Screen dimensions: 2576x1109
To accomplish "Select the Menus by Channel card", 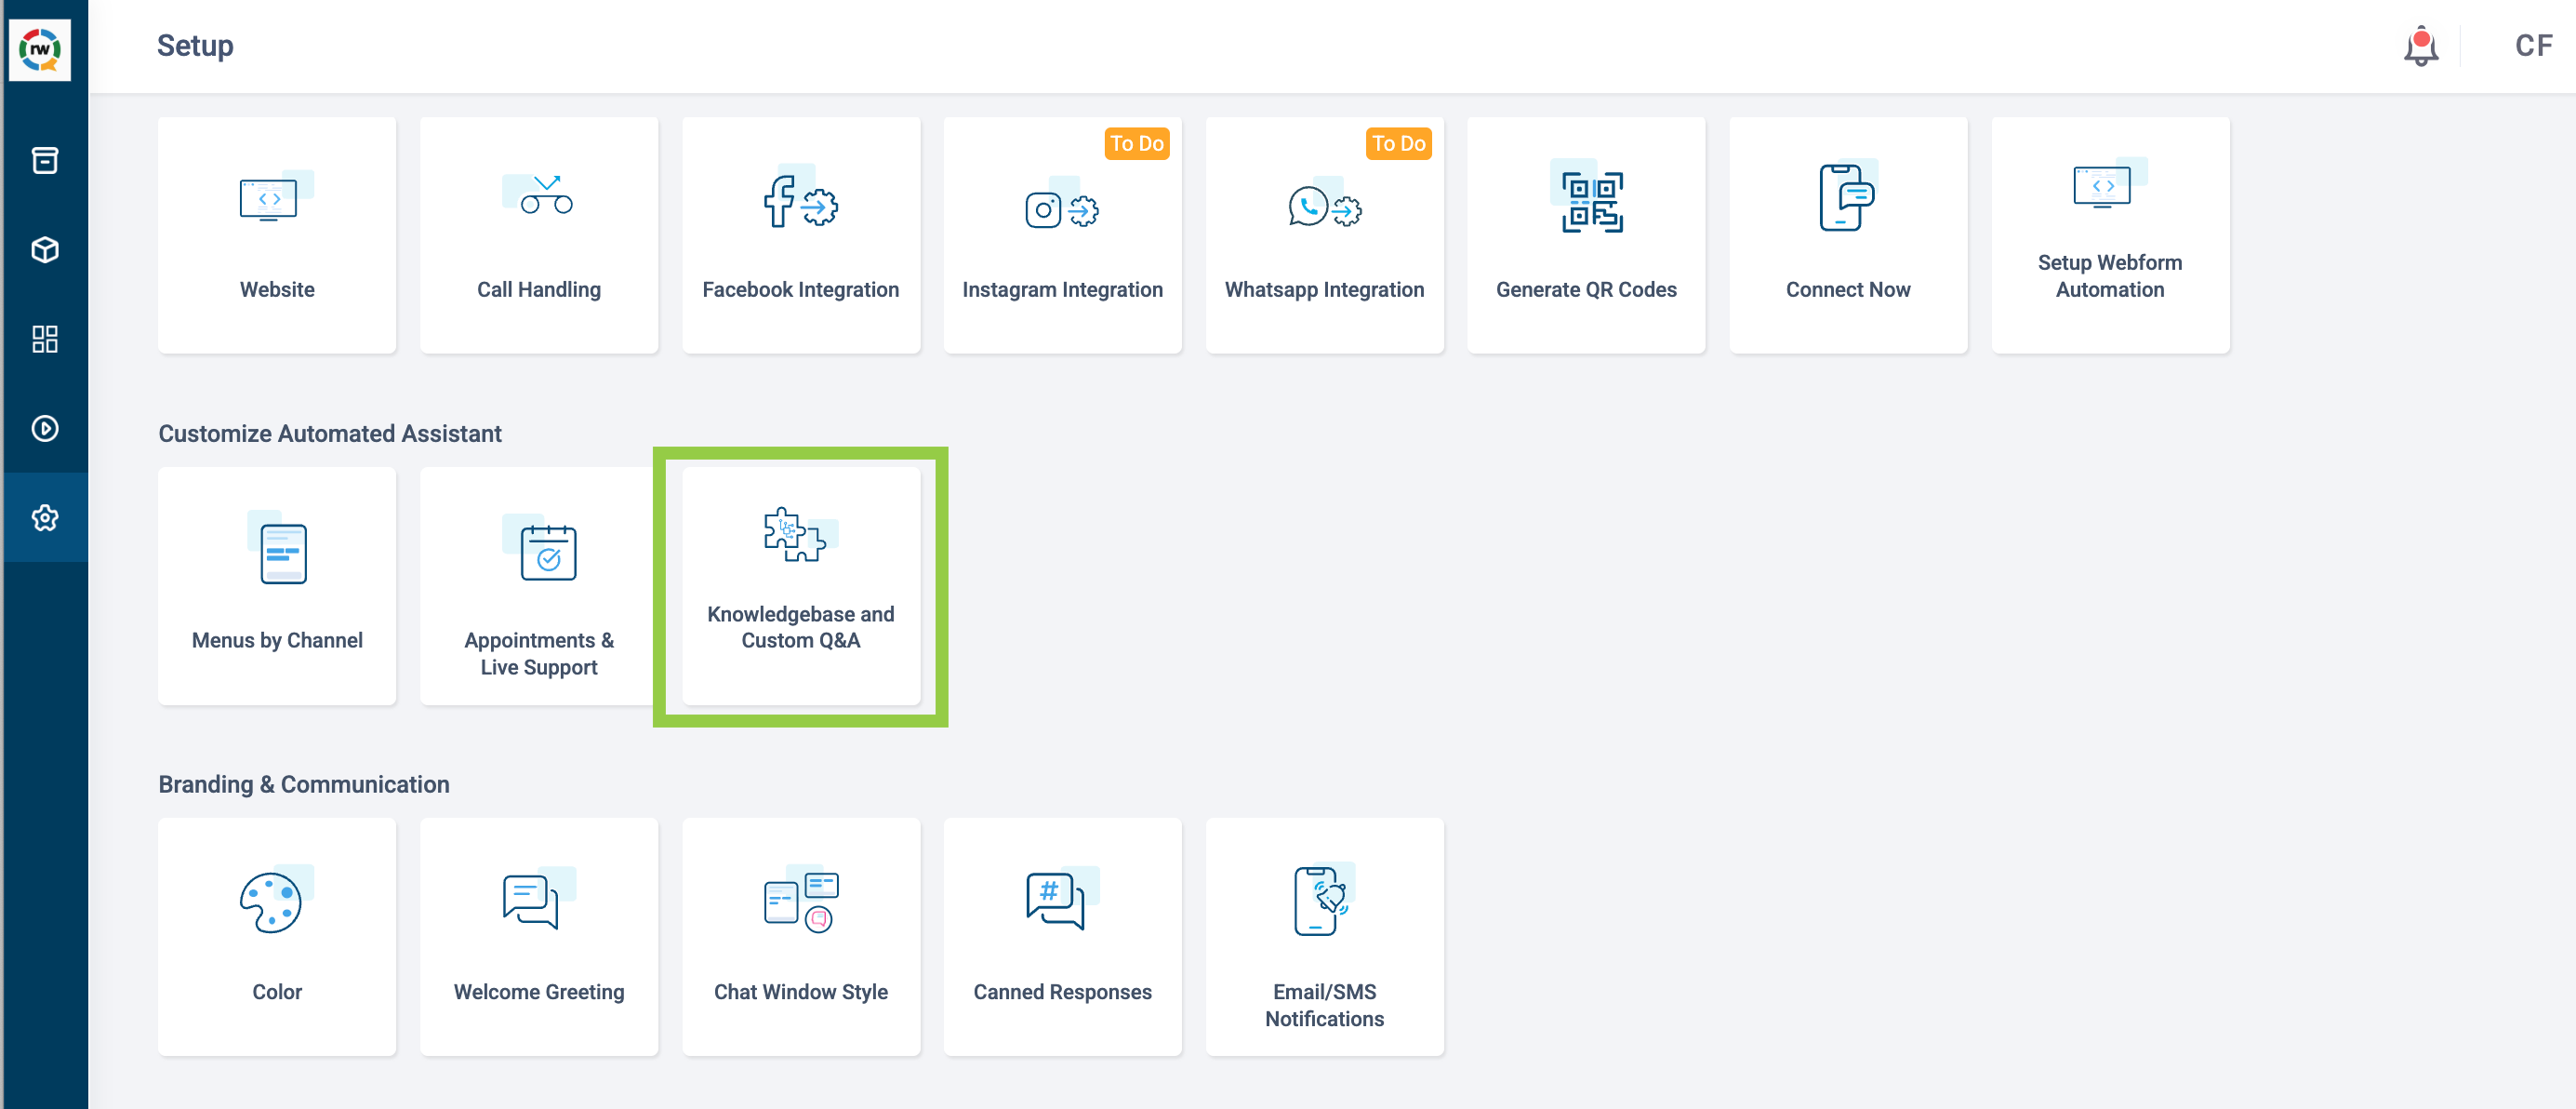I will [x=277, y=586].
